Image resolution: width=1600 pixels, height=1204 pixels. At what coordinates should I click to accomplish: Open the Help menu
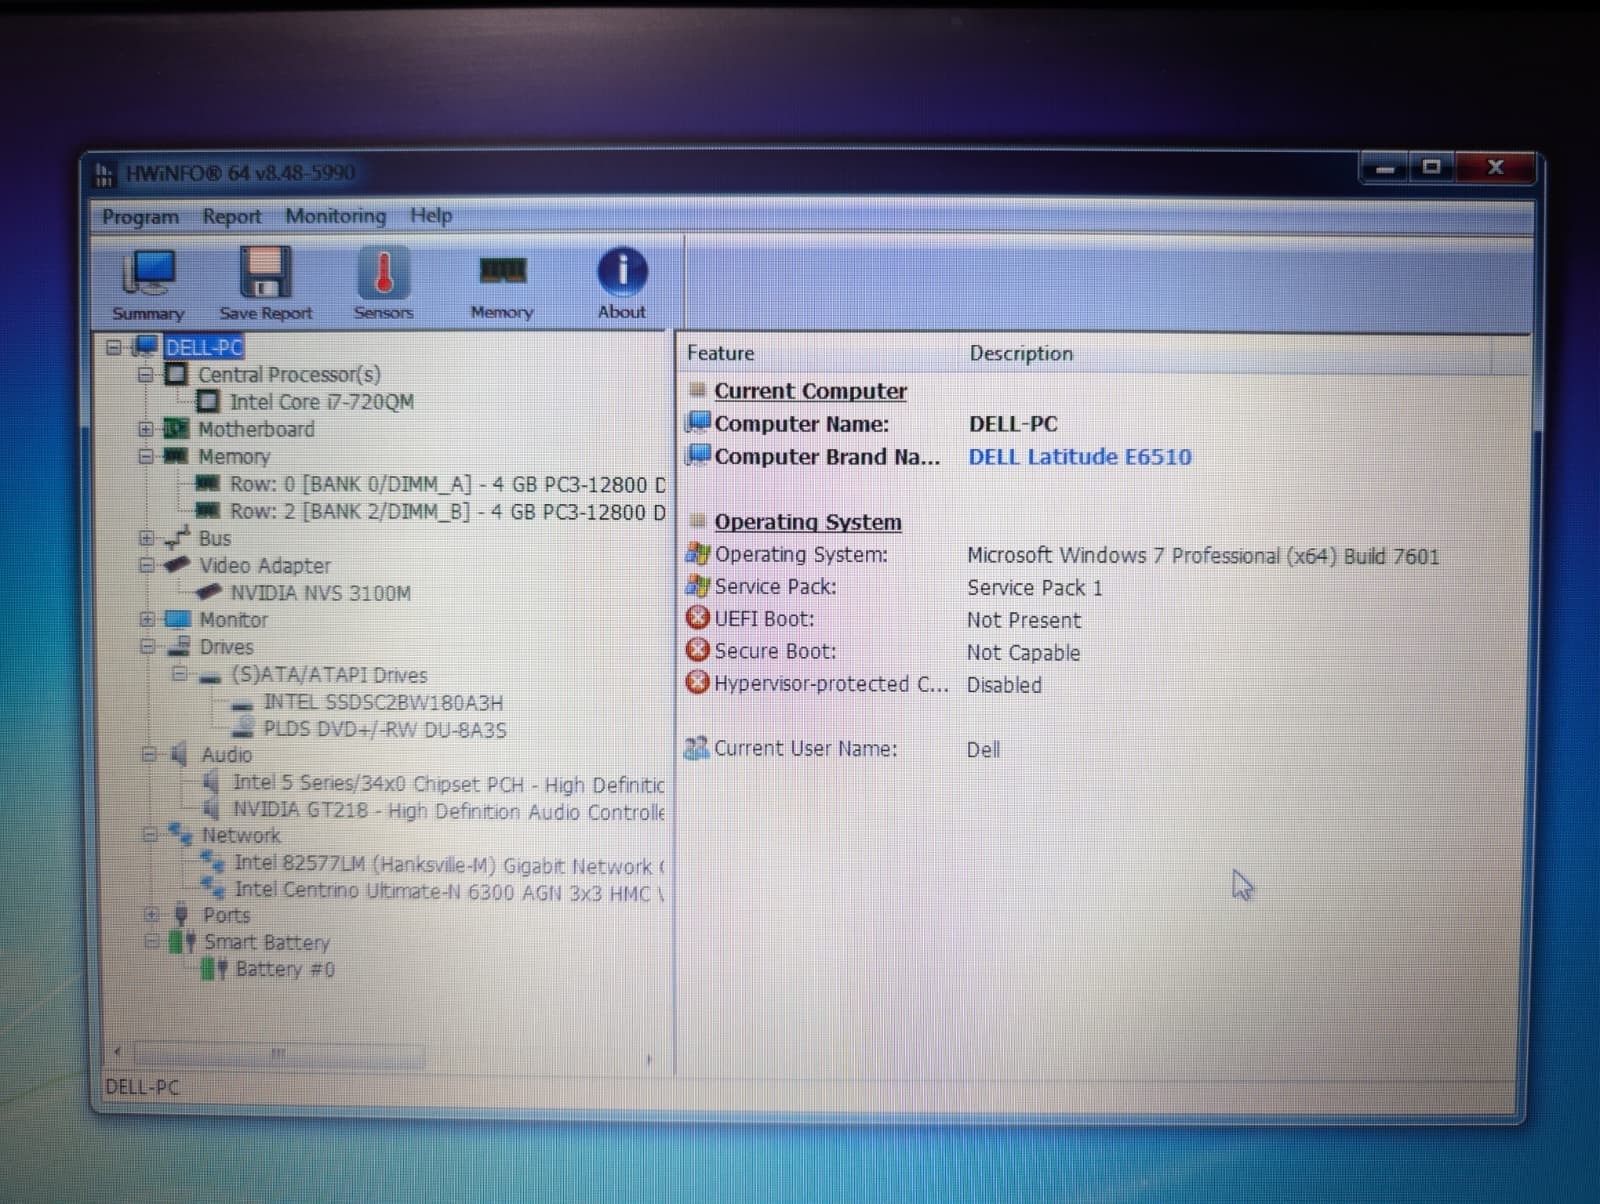click(x=431, y=215)
